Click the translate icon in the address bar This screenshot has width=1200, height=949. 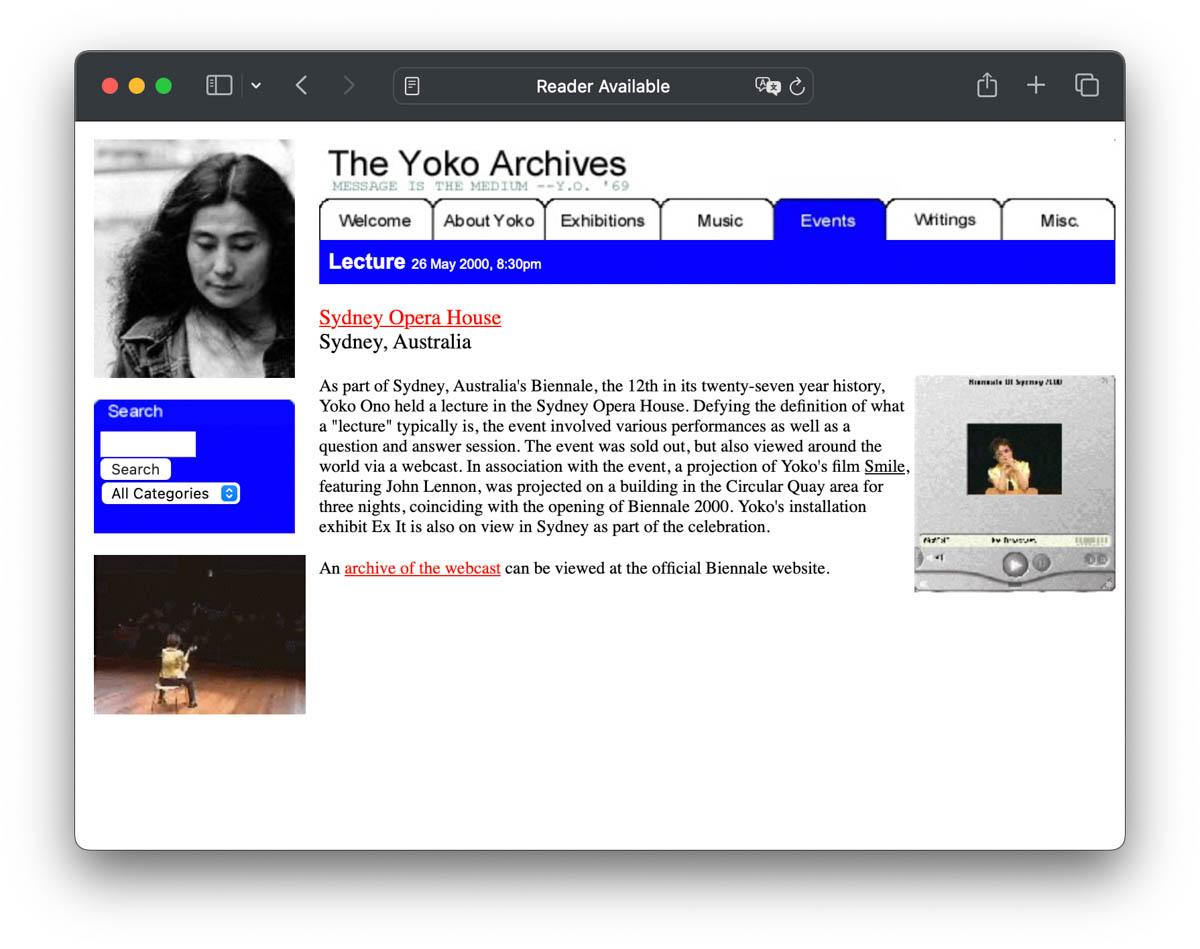point(768,86)
